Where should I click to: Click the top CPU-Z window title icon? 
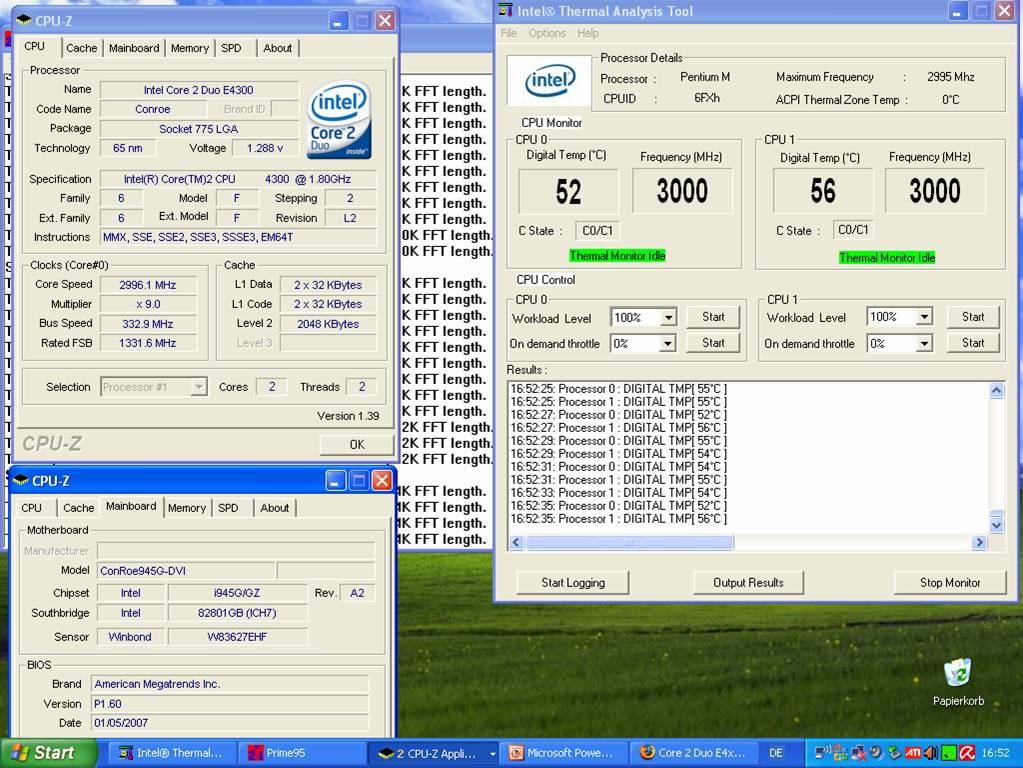click(23, 20)
